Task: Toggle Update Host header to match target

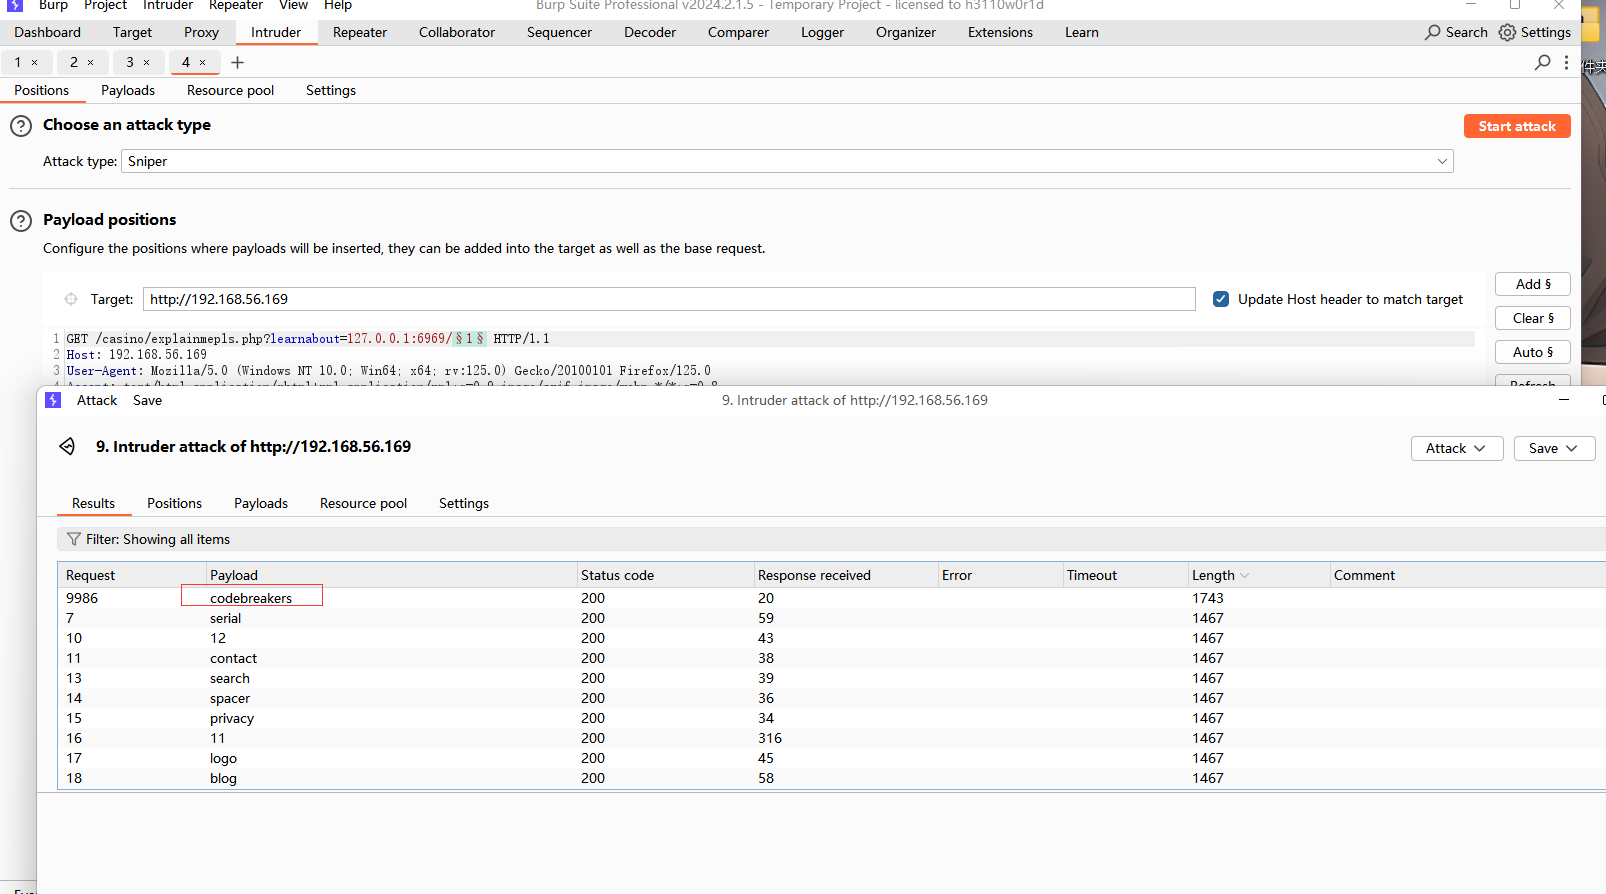Action: coord(1221,299)
